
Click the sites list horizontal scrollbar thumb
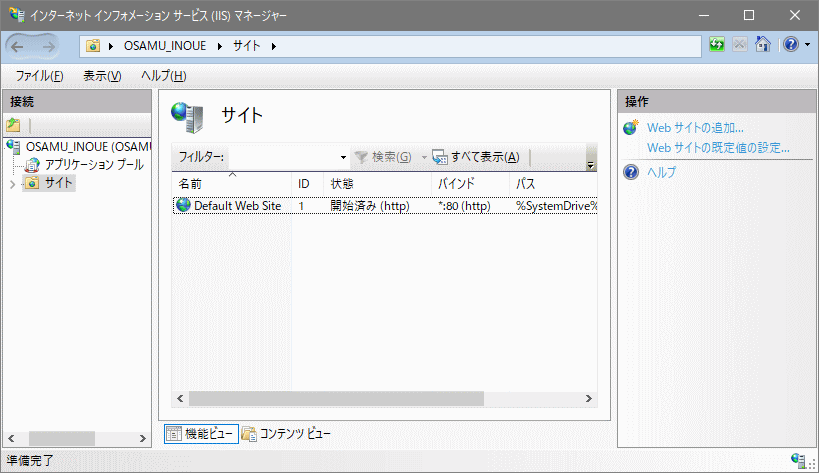[x=336, y=399]
